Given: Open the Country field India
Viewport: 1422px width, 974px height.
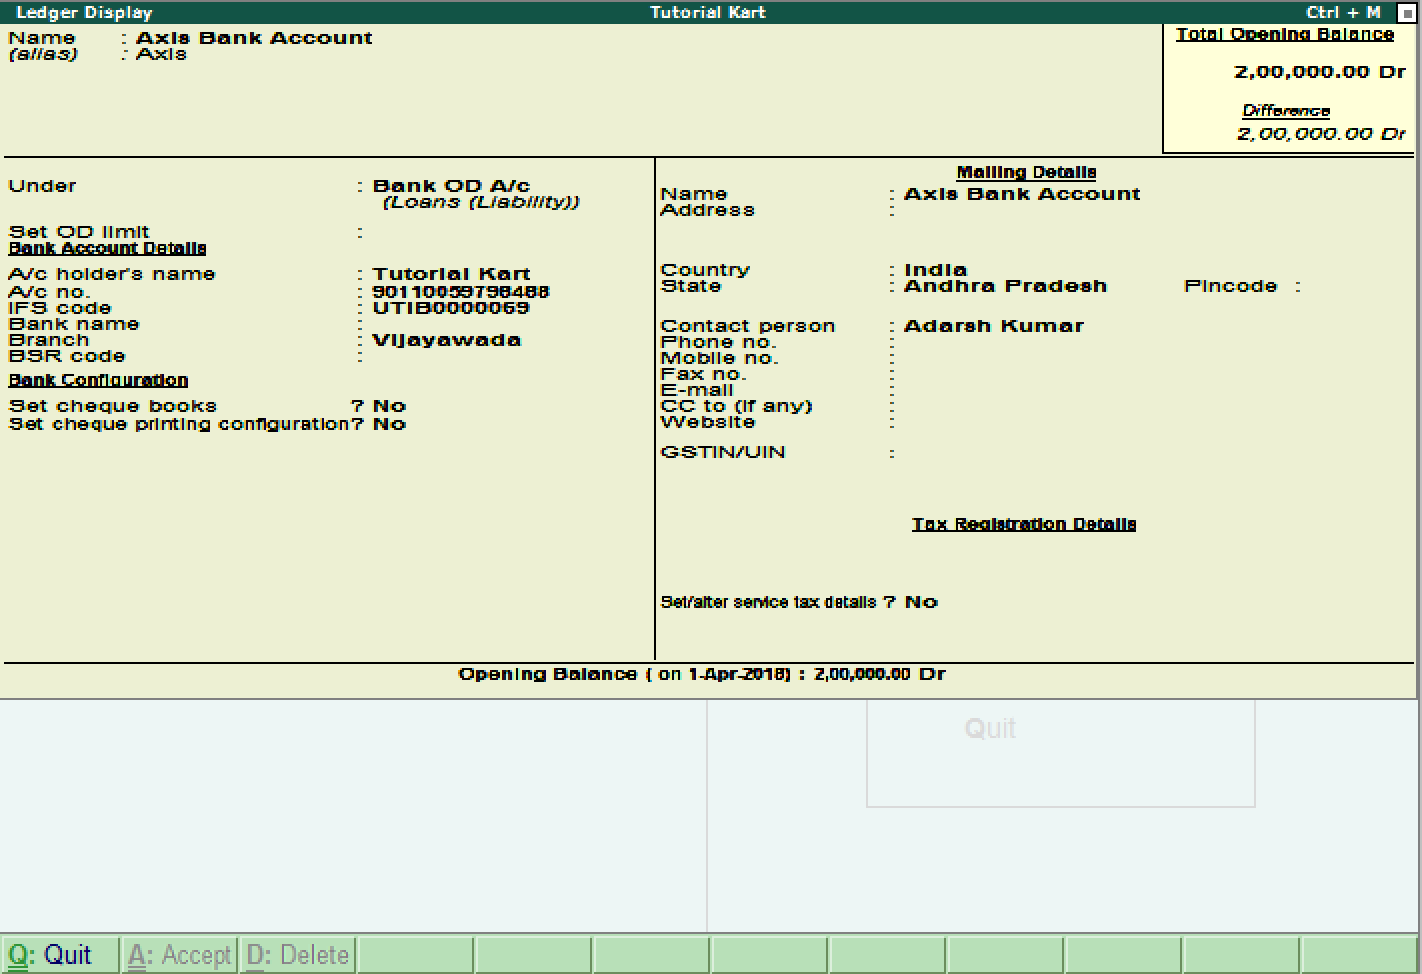Looking at the screenshot, I should click(x=935, y=270).
